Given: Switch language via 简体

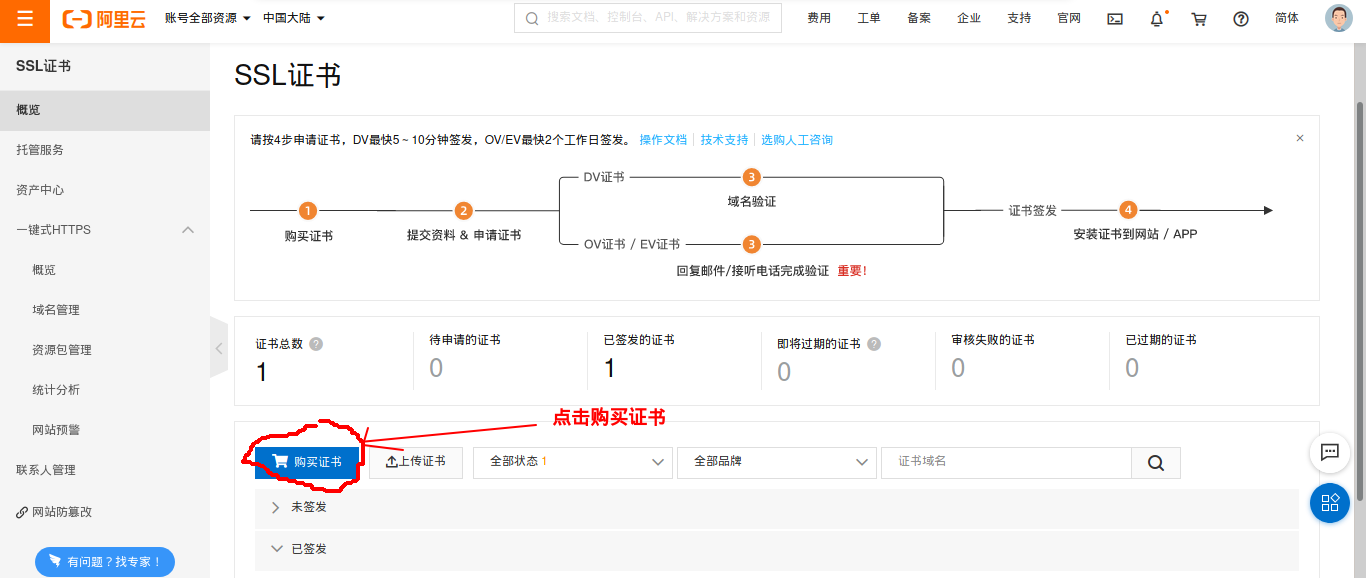Looking at the screenshot, I should click(x=1287, y=19).
